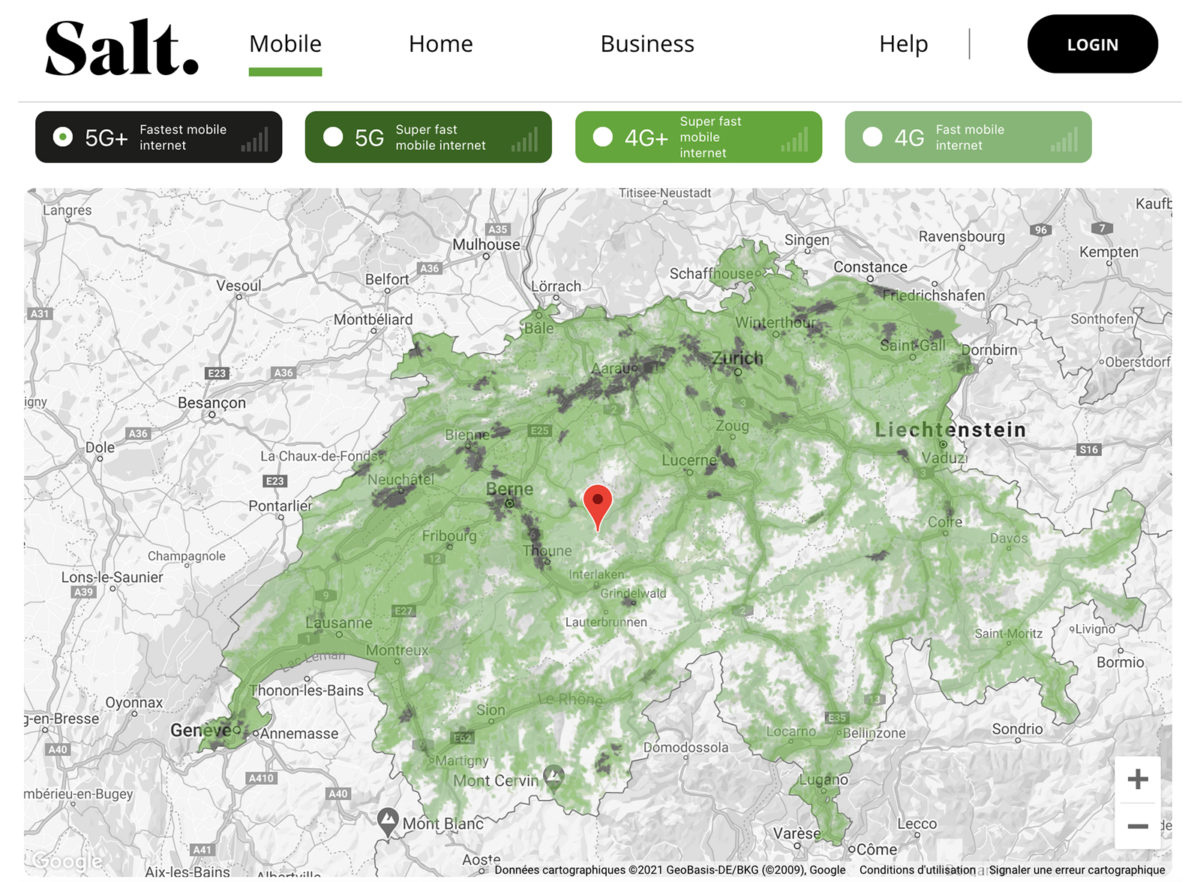Click the Schaffhouse label
Image resolution: width=1200 pixels, height=882 pixels.
[714, 274]
